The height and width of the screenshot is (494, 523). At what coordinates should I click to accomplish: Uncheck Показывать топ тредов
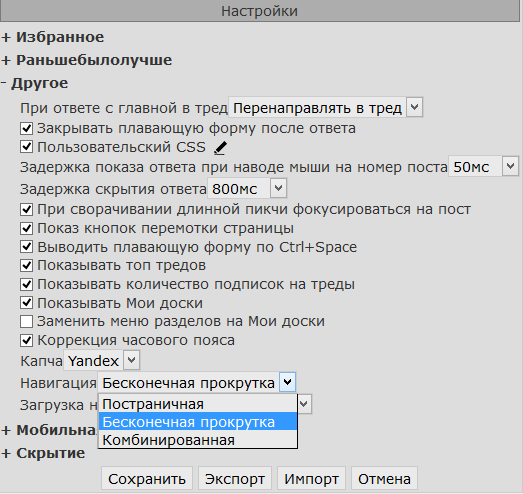coord(26,266)
